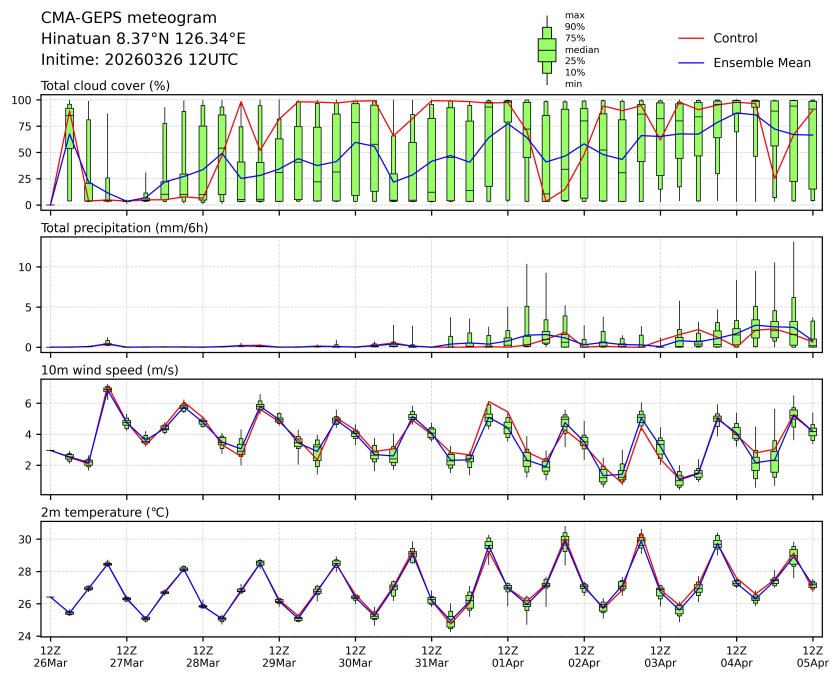The height and width of the screenshot is (680, 840).
Task: Click the "Total cloud cover (%)" panel title
Action: click(x=105, y=86)
